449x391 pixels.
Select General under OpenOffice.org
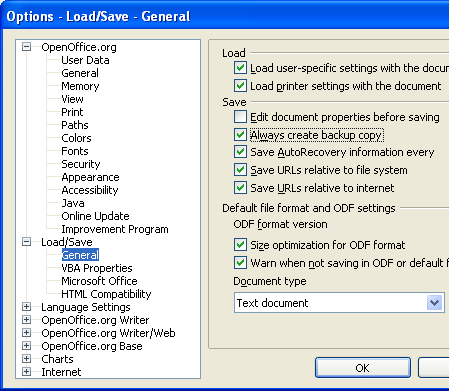coord(80,73)
